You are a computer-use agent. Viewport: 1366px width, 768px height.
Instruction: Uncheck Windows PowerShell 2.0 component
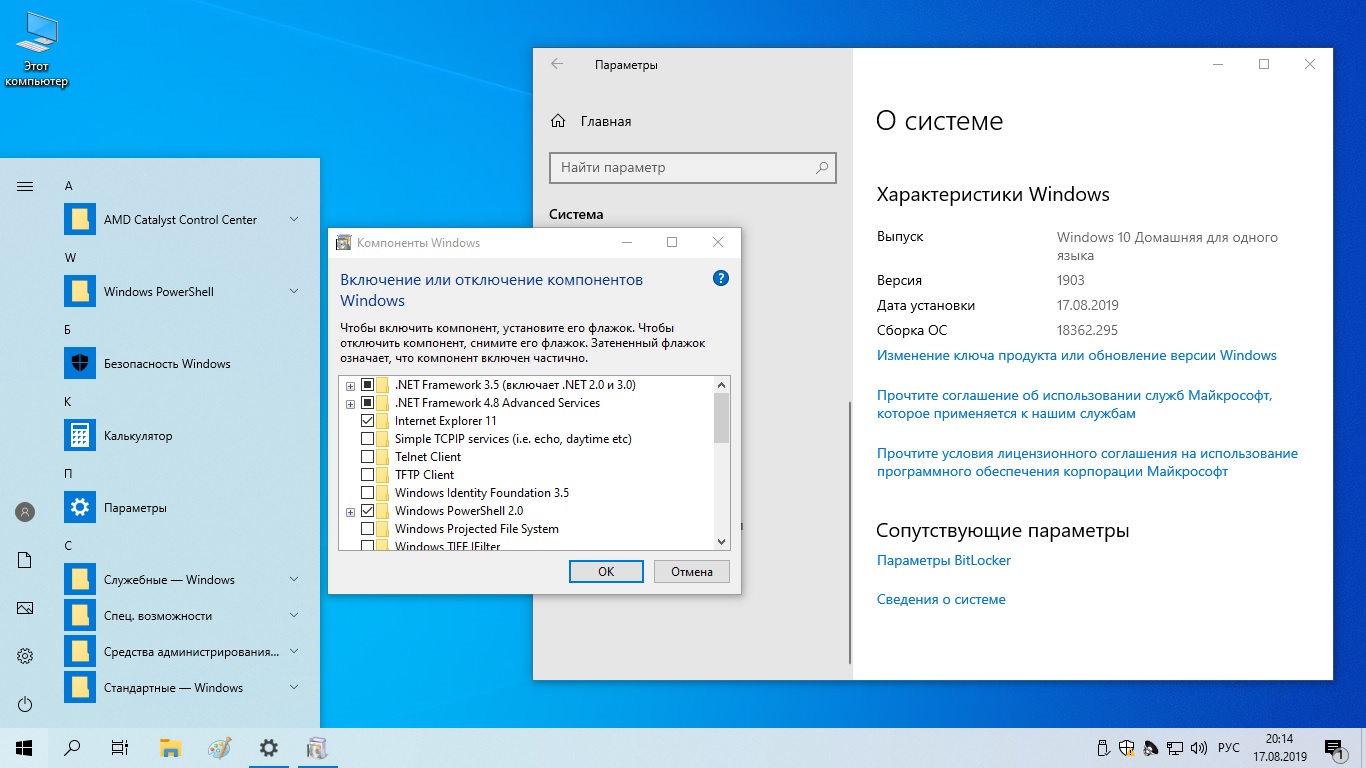[367, 511]
